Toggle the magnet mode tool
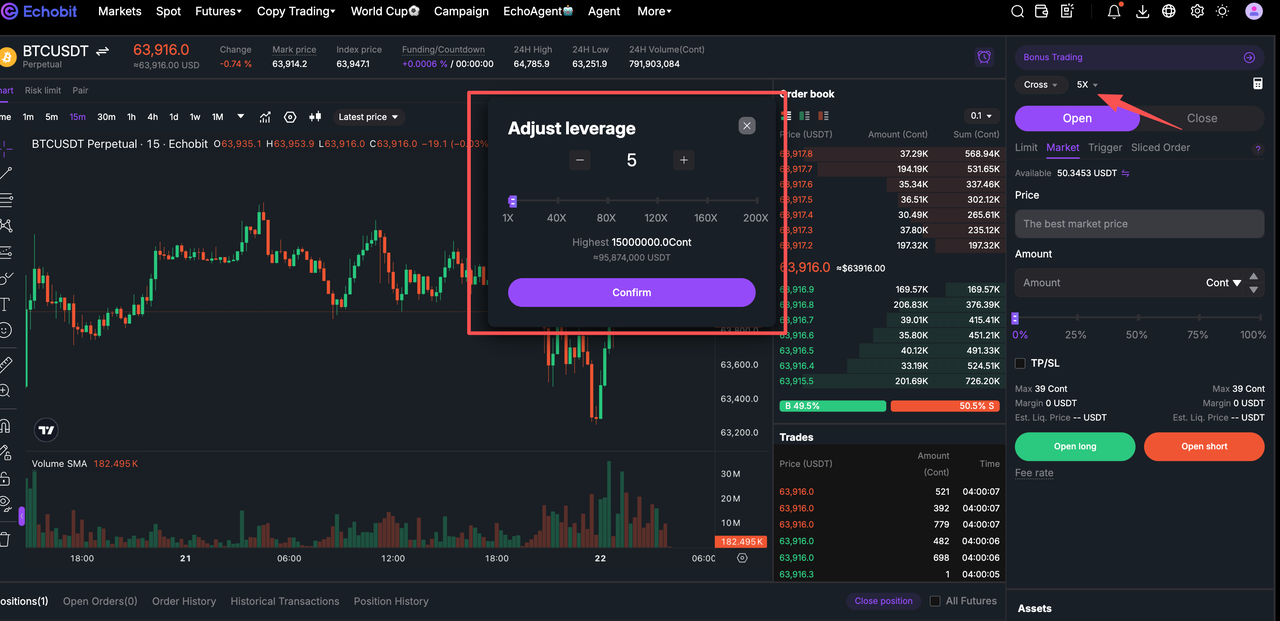This screenshot has height=621, width=1280. click(x=5, y=426)
